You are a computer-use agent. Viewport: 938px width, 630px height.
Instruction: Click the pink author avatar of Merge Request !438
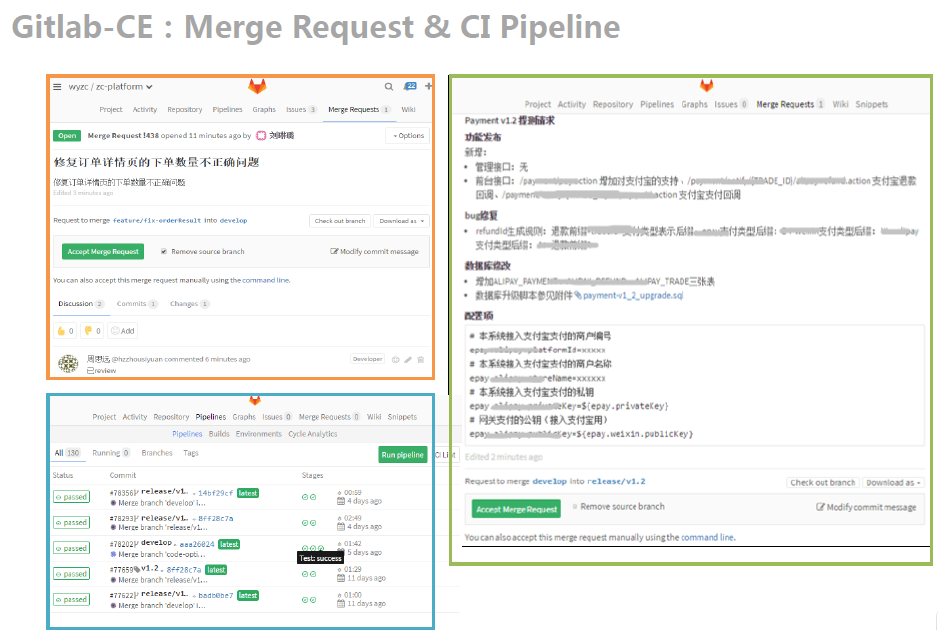coord(261,136)
